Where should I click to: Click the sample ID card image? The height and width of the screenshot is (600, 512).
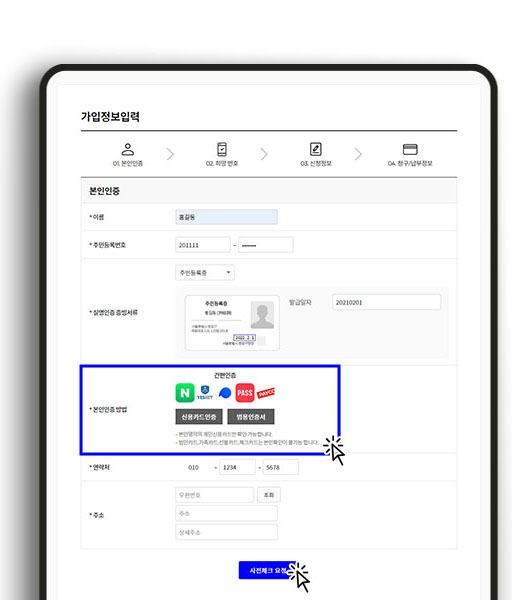click(232, 323)
